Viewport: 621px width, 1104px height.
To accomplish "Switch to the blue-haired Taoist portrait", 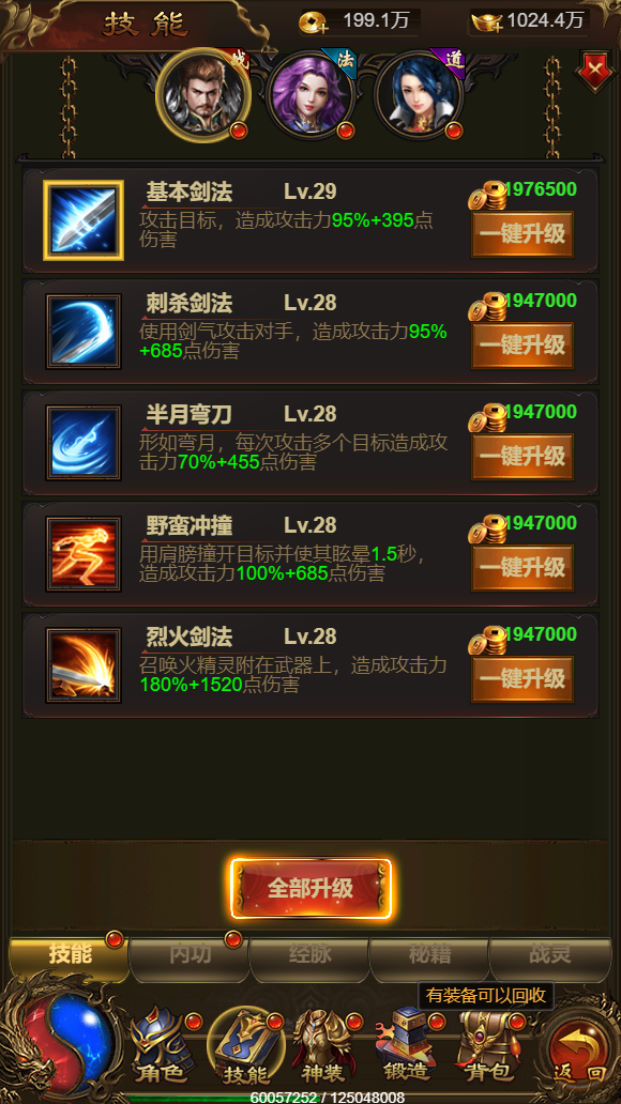I will click(419, 95).
